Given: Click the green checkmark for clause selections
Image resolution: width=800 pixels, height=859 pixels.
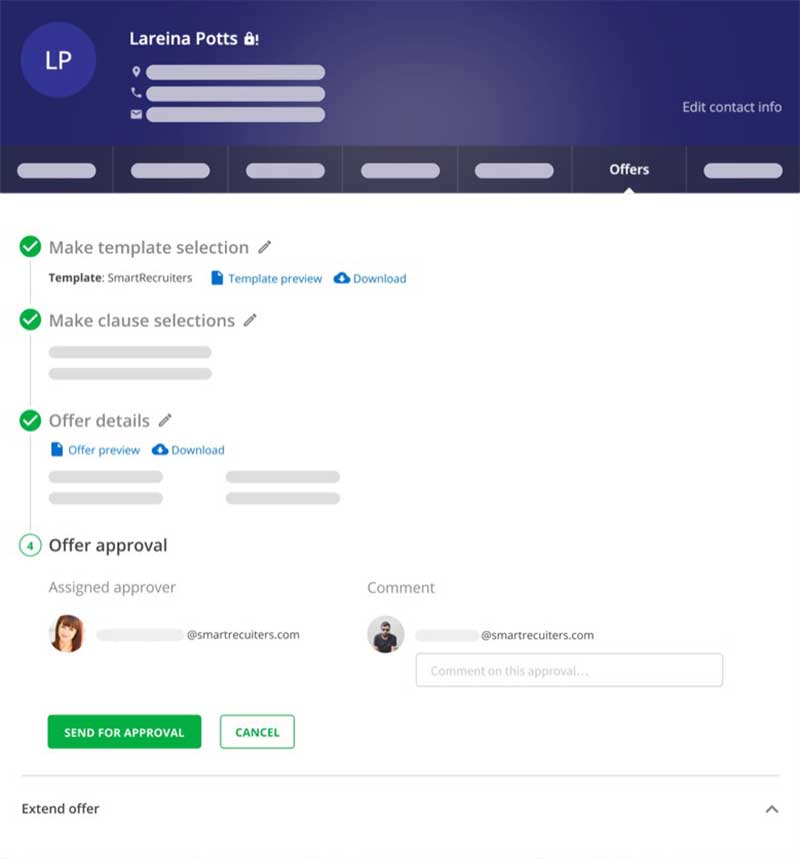Looking at the screenshot, I should [x=30, y=319].
